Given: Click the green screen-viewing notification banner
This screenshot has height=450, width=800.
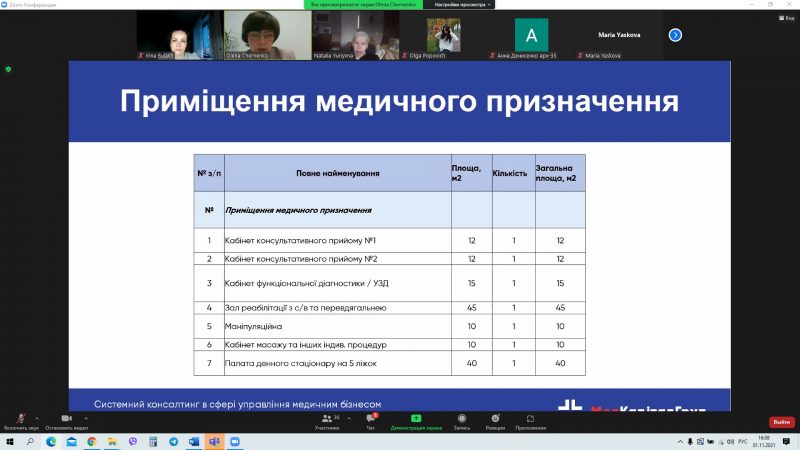Looking at the screenshot, I should point(363,5).
